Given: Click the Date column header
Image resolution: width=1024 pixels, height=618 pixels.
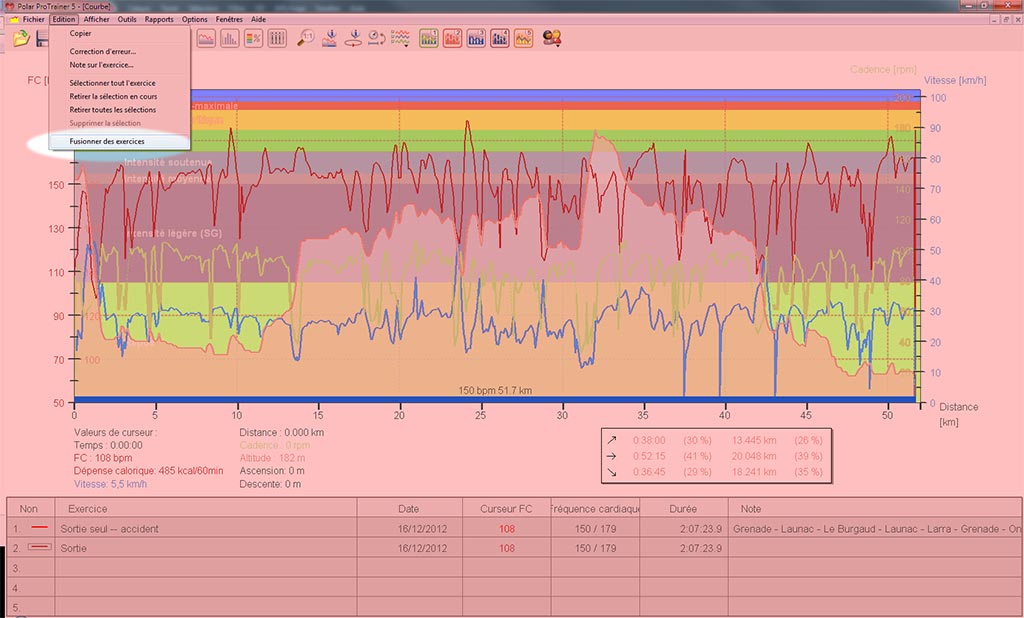Looking at the screenshot, I should (409, 508).
